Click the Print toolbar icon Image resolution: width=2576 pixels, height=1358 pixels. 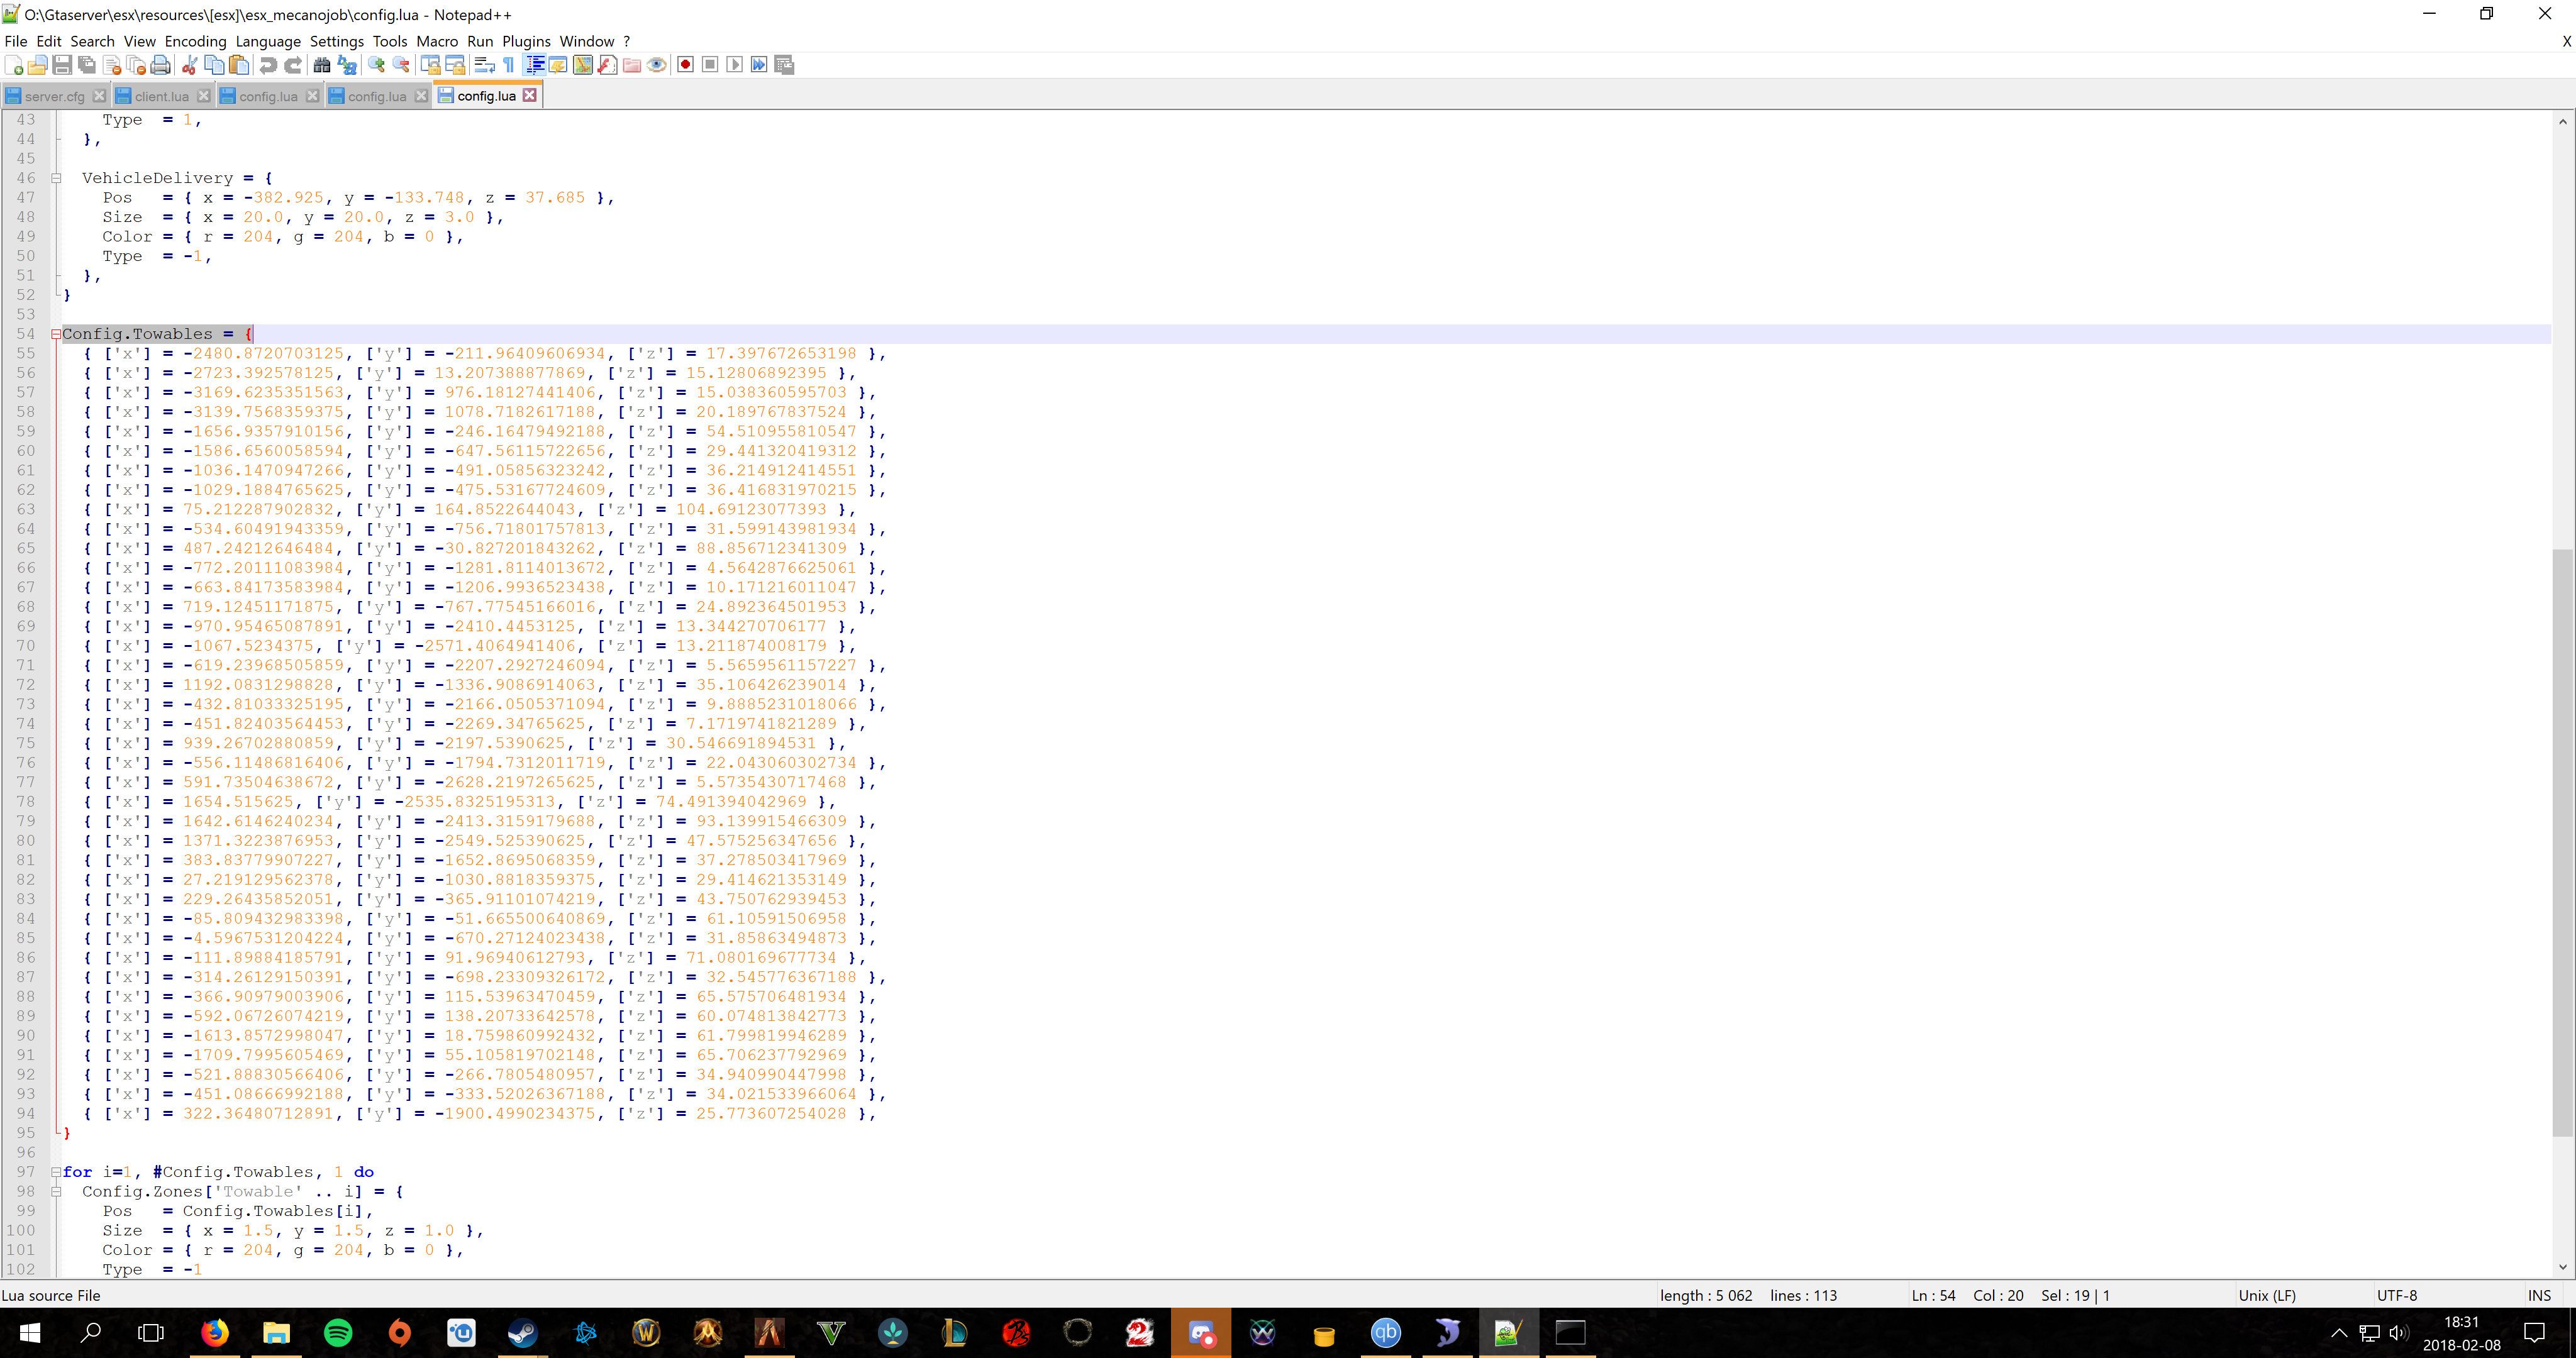point(161,65)
